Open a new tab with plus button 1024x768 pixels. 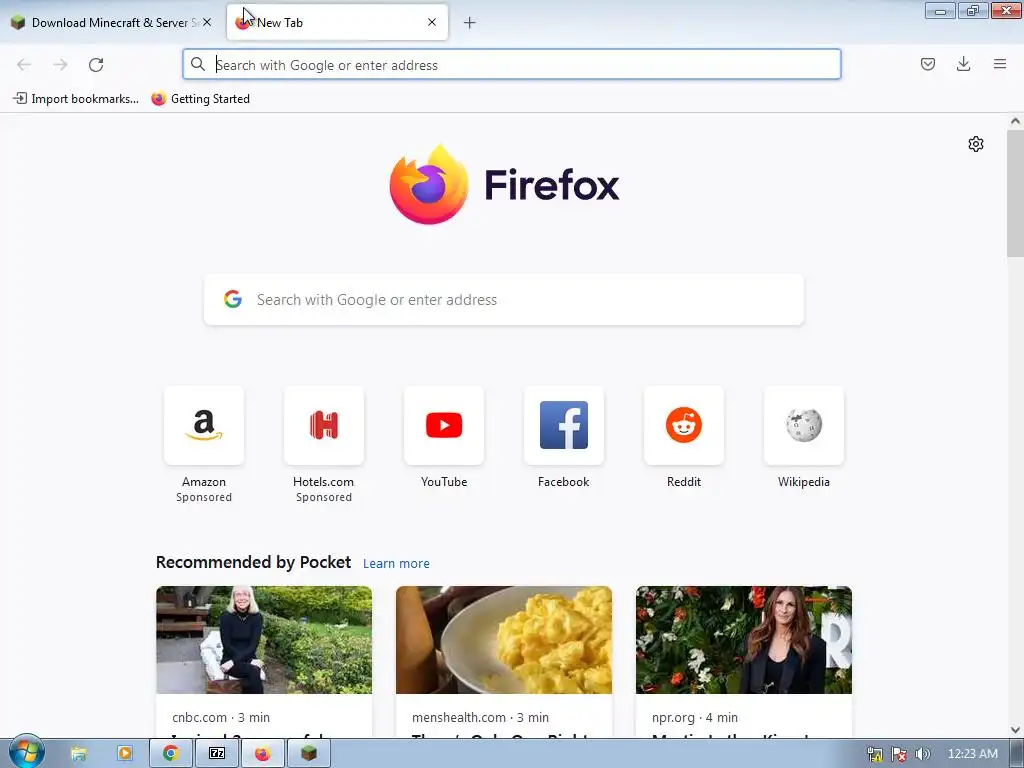click(470, 23)
